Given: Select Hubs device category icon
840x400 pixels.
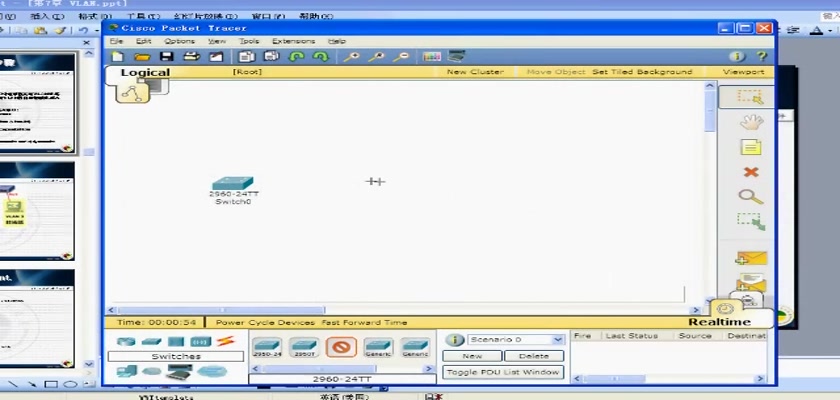Looking at the screenshot, I should tap(176, 341).
